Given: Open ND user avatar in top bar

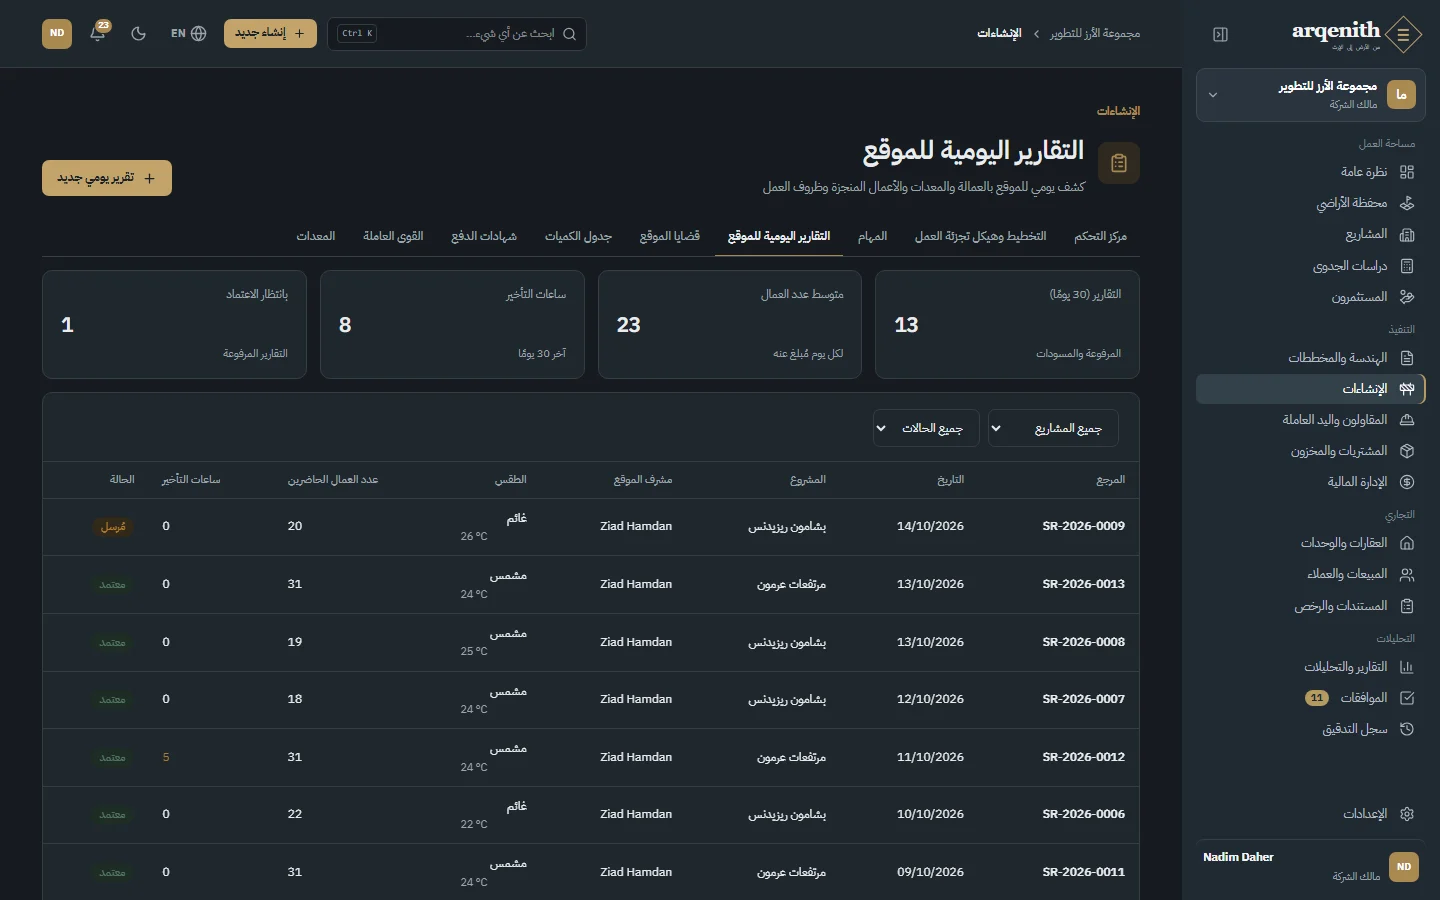Looking at the screenshot, I should point(57,33).
